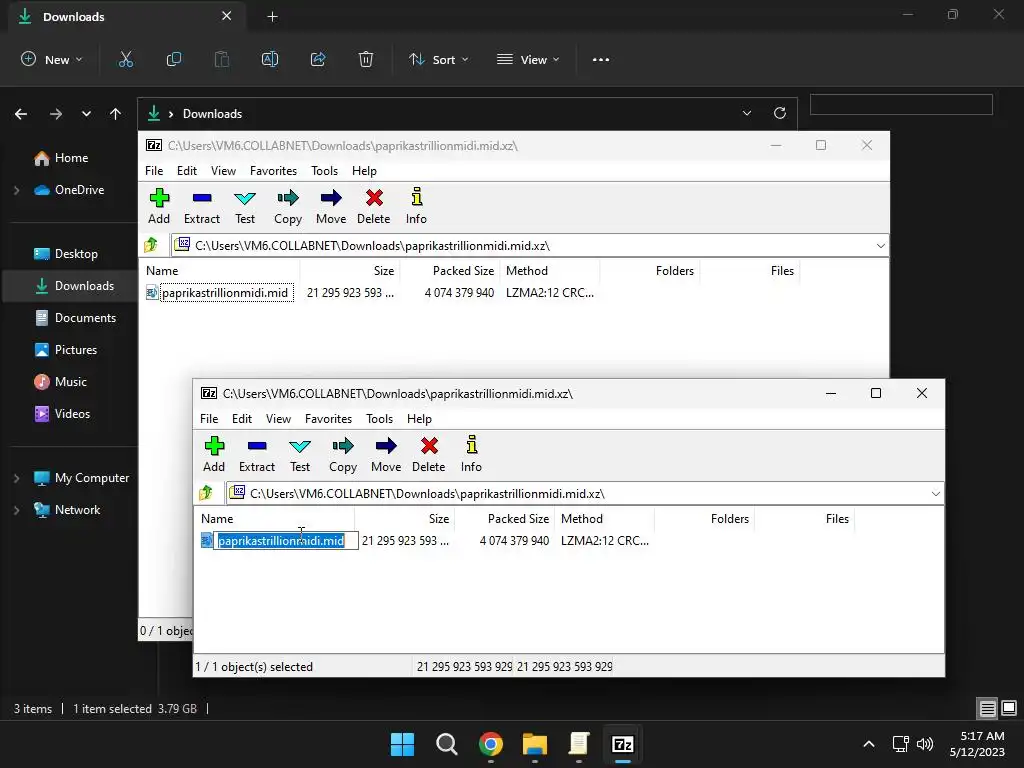The height and width of the screenshot is (768, 1024).
Task: Open Favorites menu in front 7-Zip window
Action: (328, 419)
